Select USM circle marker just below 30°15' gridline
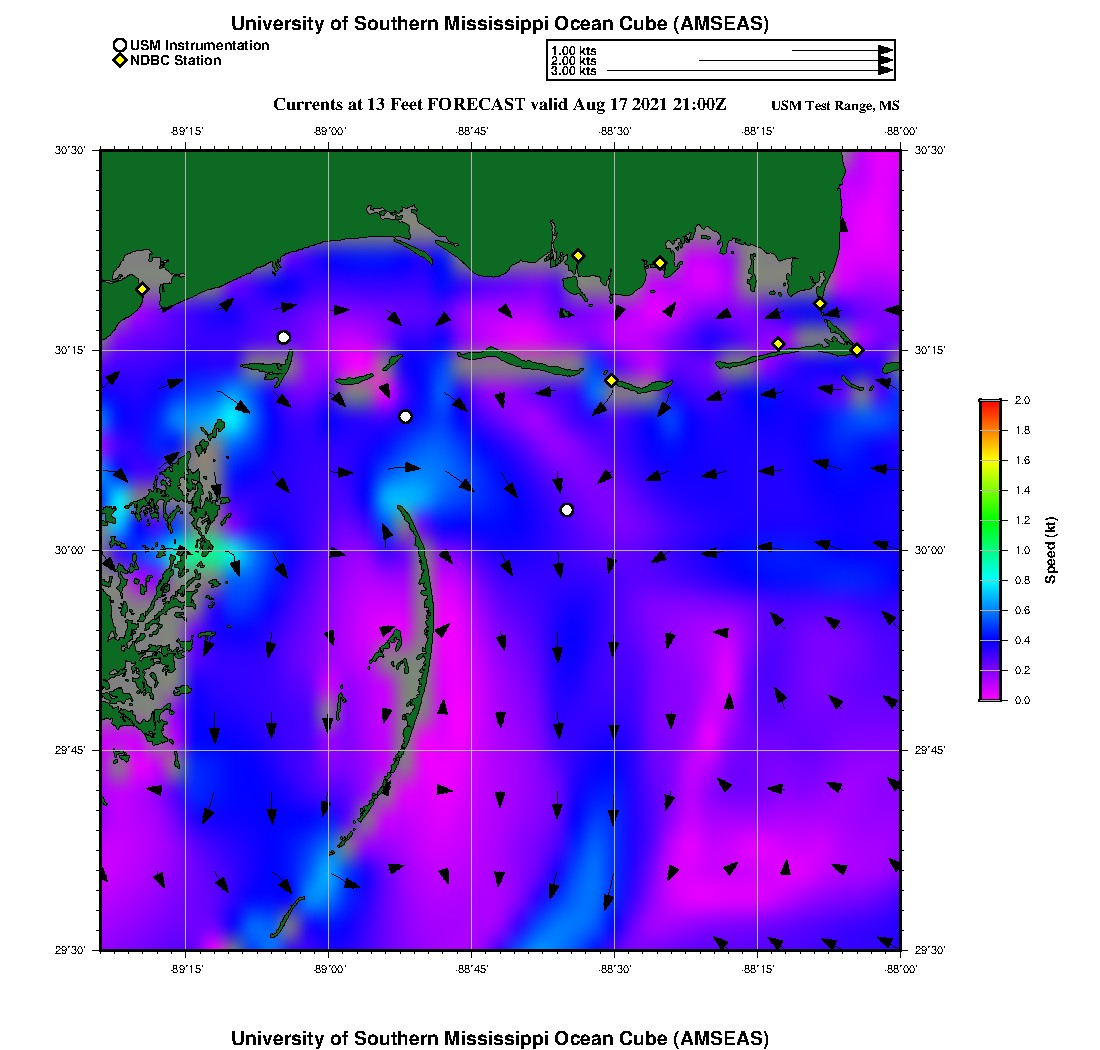 [x=405, y=416]
